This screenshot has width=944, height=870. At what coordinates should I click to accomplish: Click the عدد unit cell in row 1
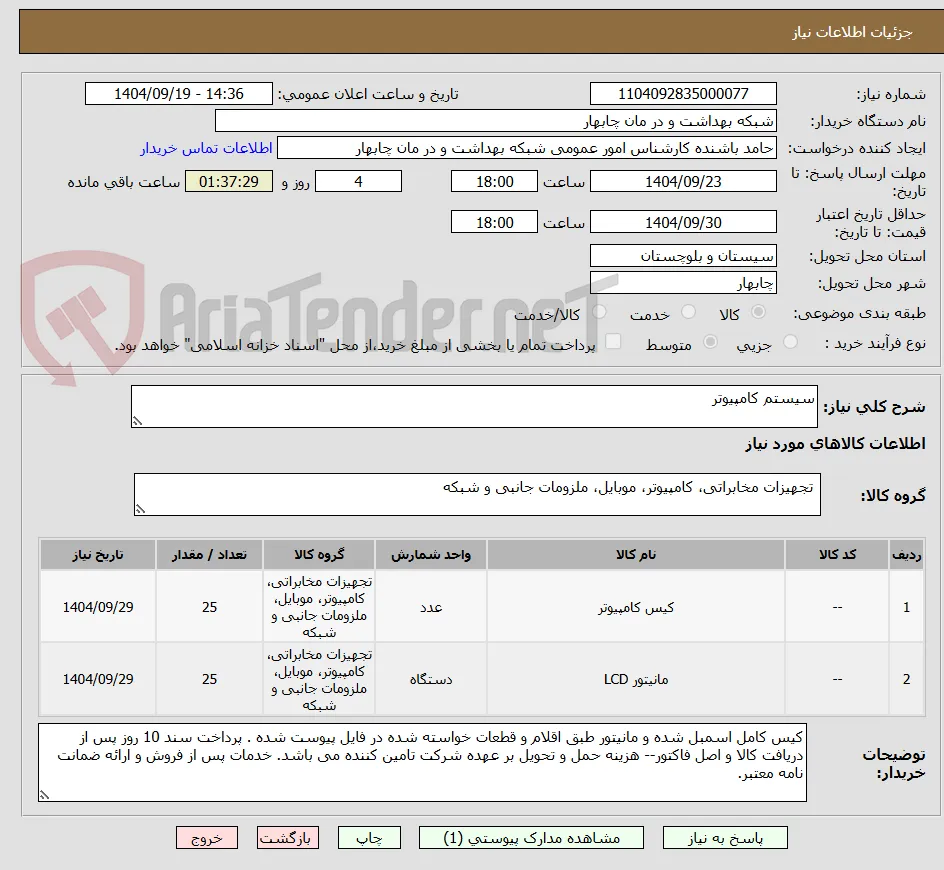point(431,607)
